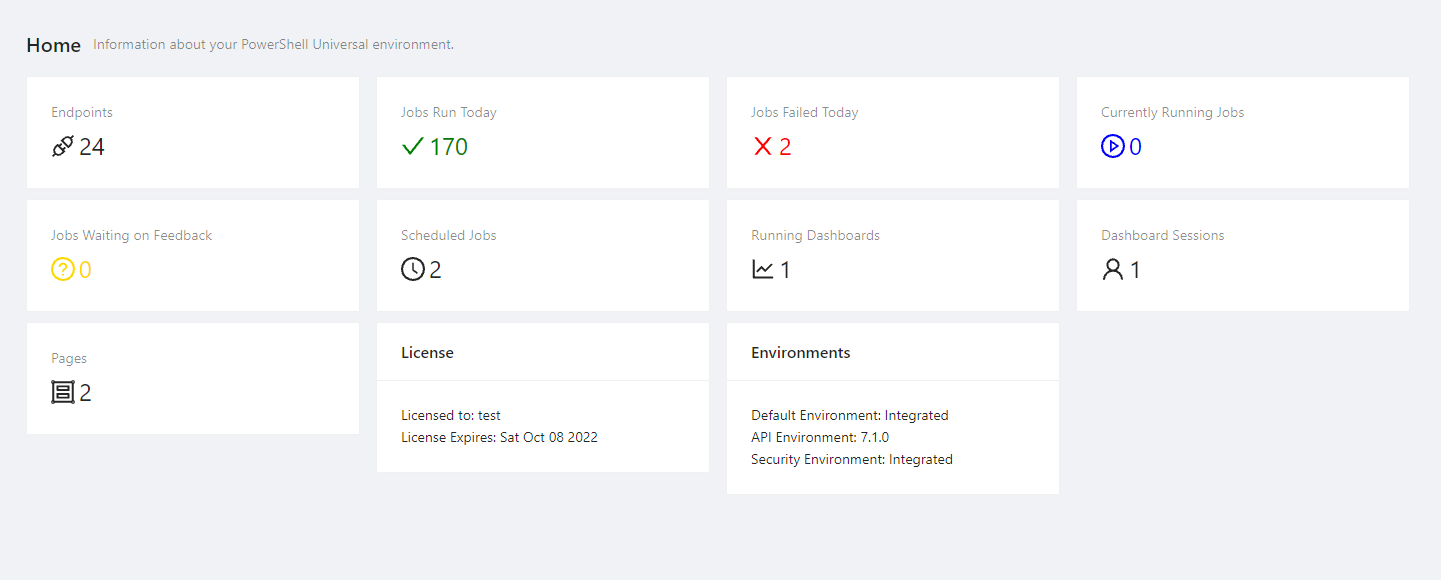Open the Jobs Failed Today count

coord(785,147)
